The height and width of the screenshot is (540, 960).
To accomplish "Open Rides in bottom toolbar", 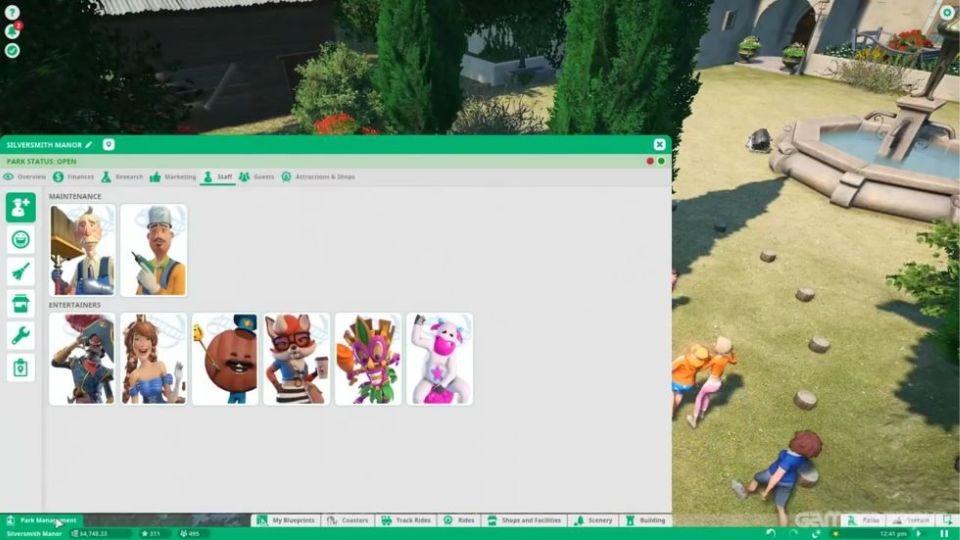I will click(459, 520).
